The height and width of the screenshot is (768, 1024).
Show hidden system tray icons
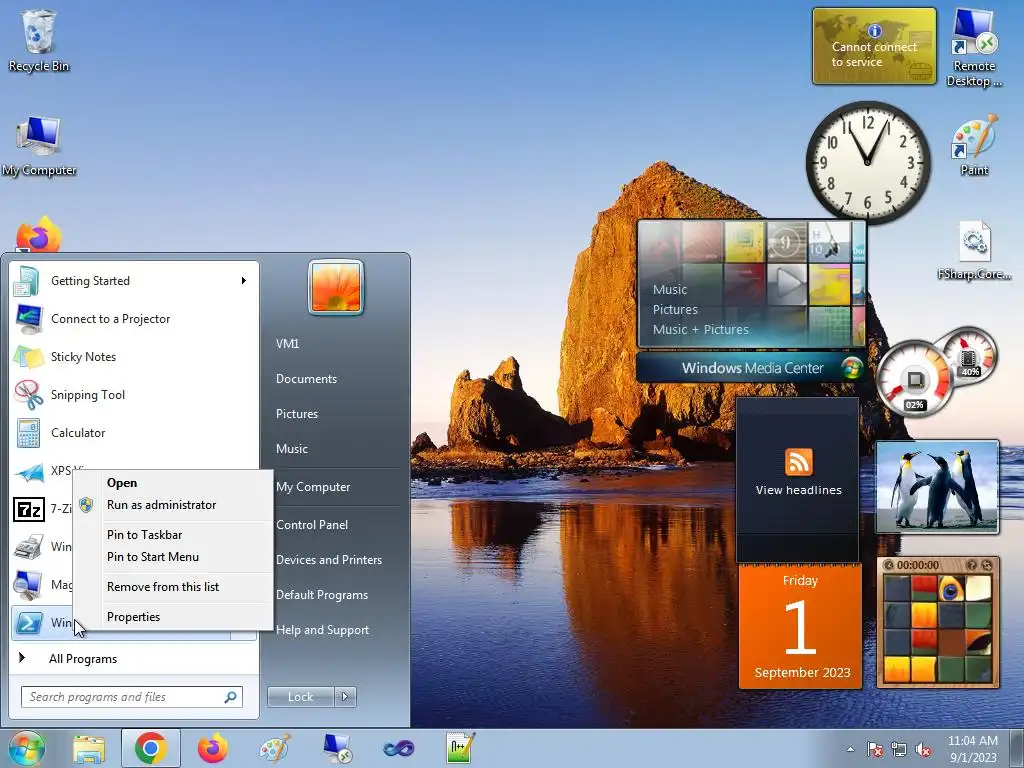click(x=850, y=750)
